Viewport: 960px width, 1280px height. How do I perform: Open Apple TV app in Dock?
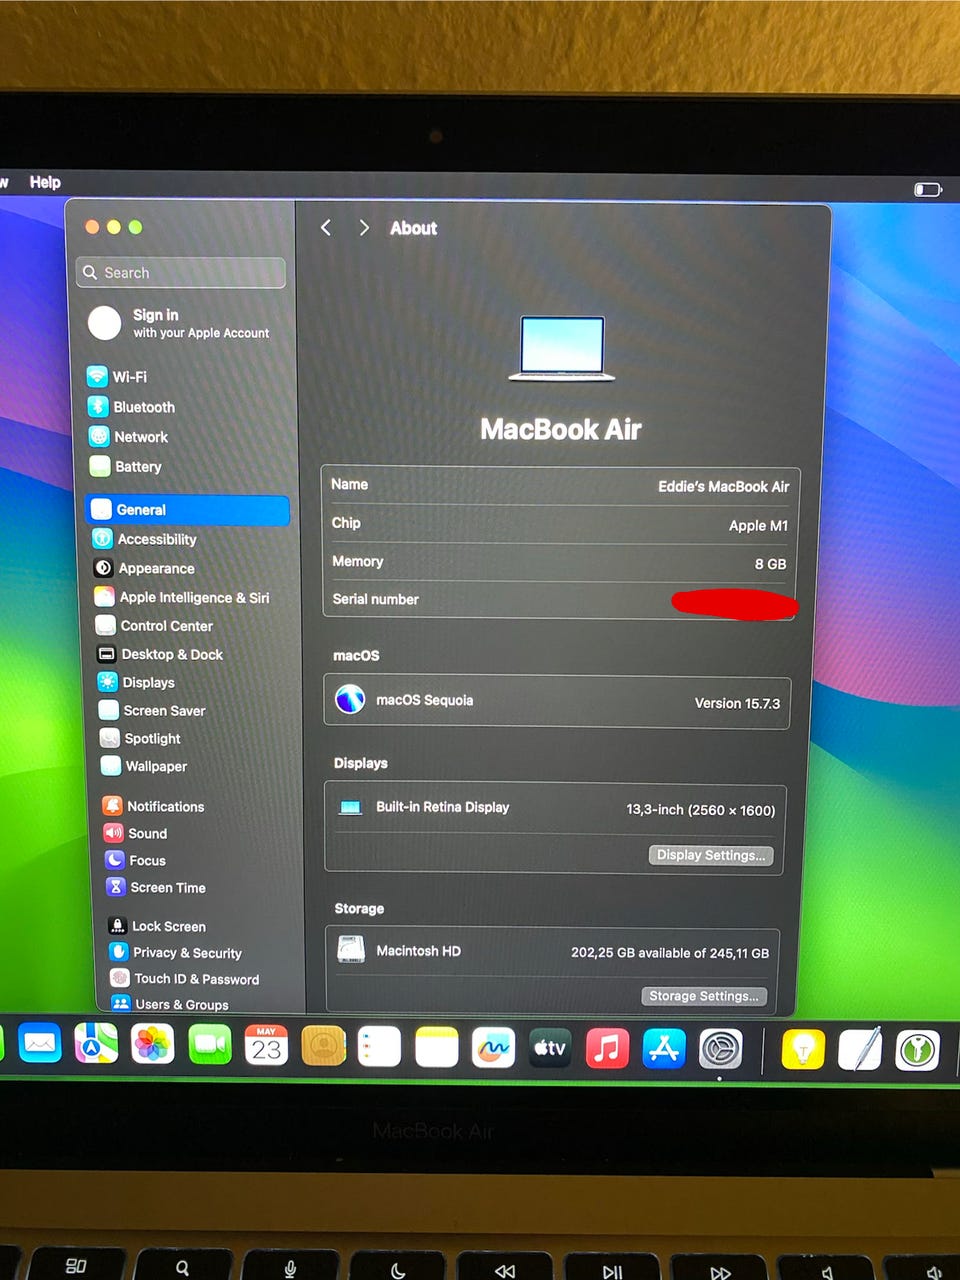[x=550, y=1048]
